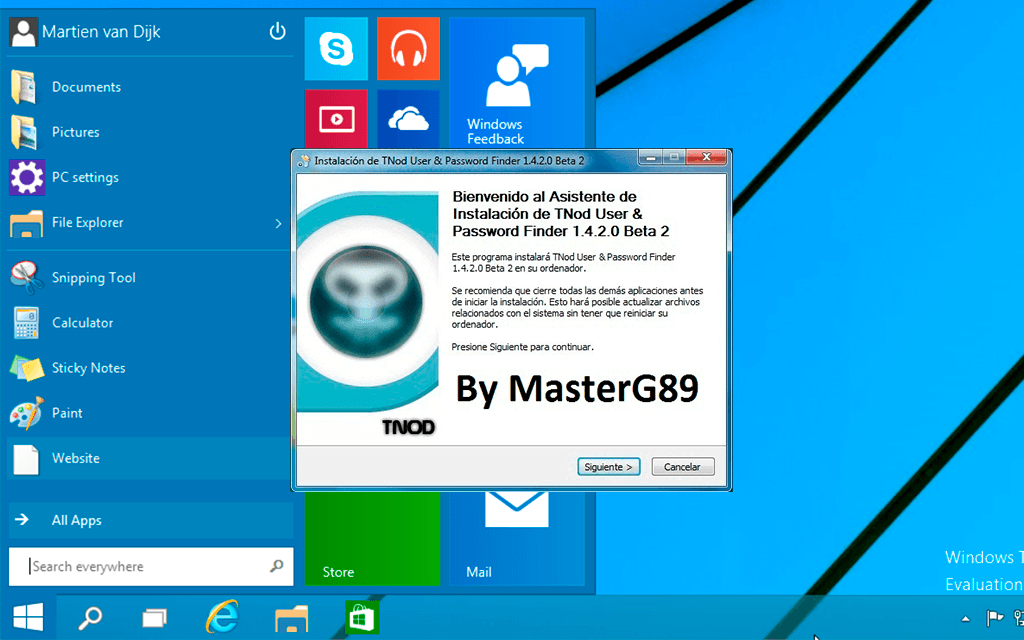Viewport: 1024px width, 640px height.
Task: Open the Store icon on taskbar
Action: tap(362, 617)
